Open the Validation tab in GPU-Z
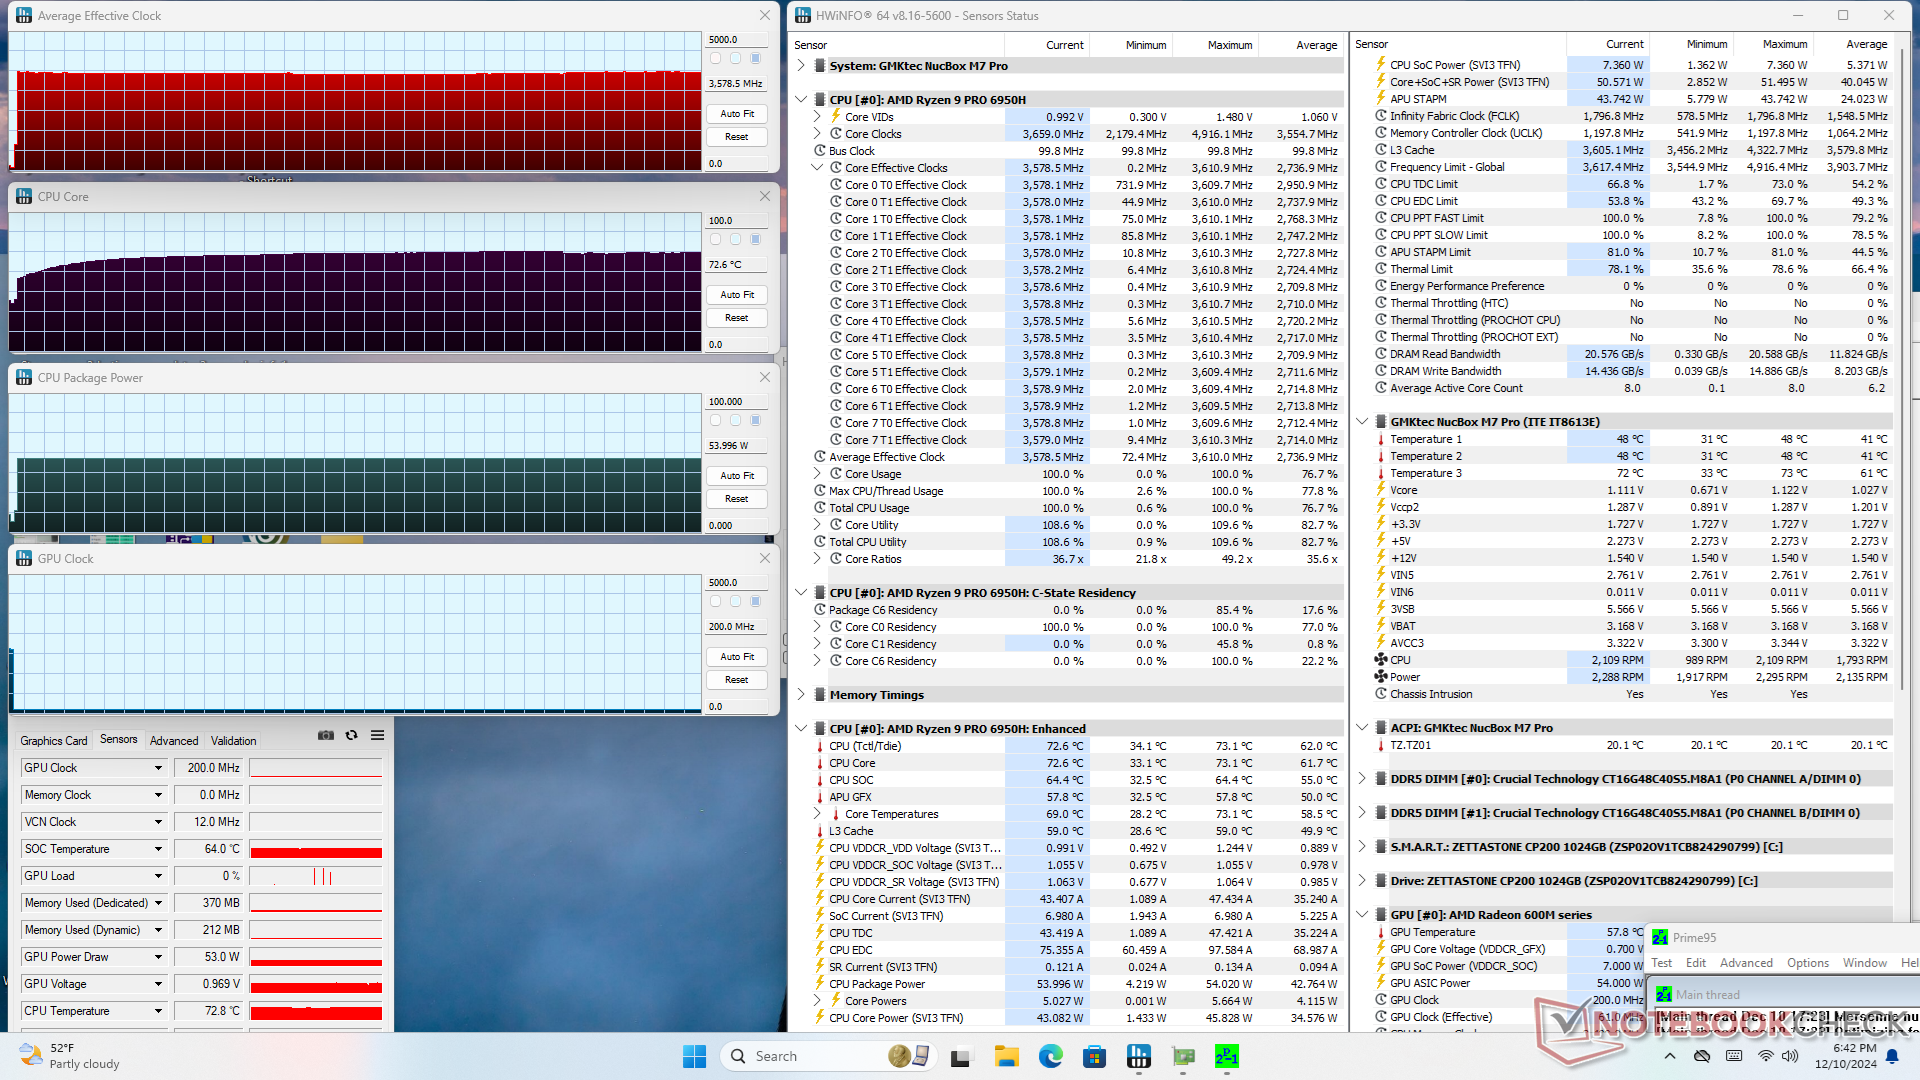The image size is (1920, 1080). [234, 741]
